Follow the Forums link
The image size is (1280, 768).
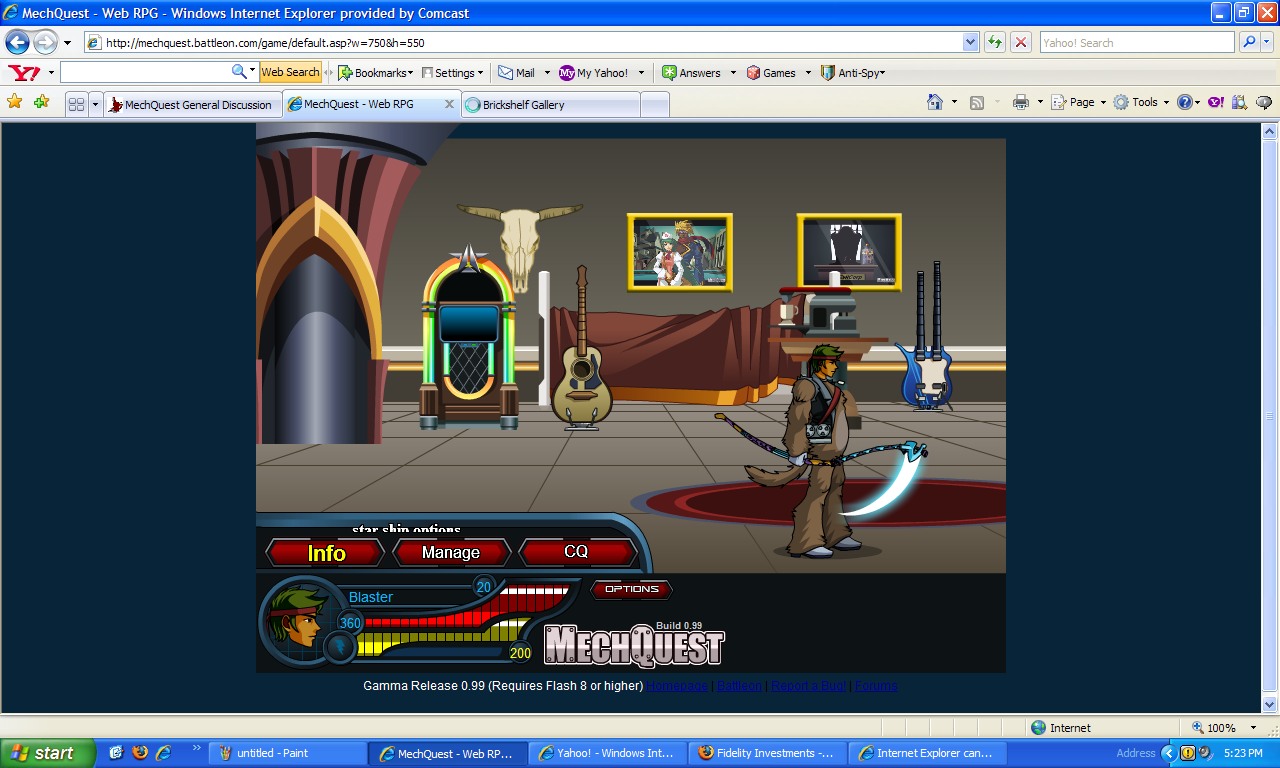[876, 686]
